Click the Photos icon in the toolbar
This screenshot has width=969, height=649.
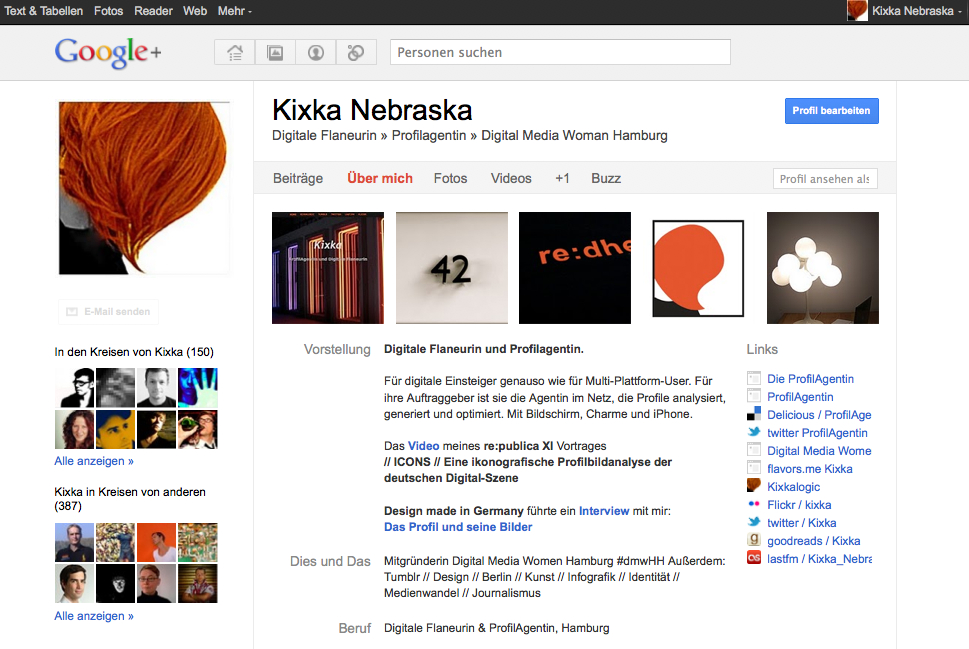[x=275, y=53]
